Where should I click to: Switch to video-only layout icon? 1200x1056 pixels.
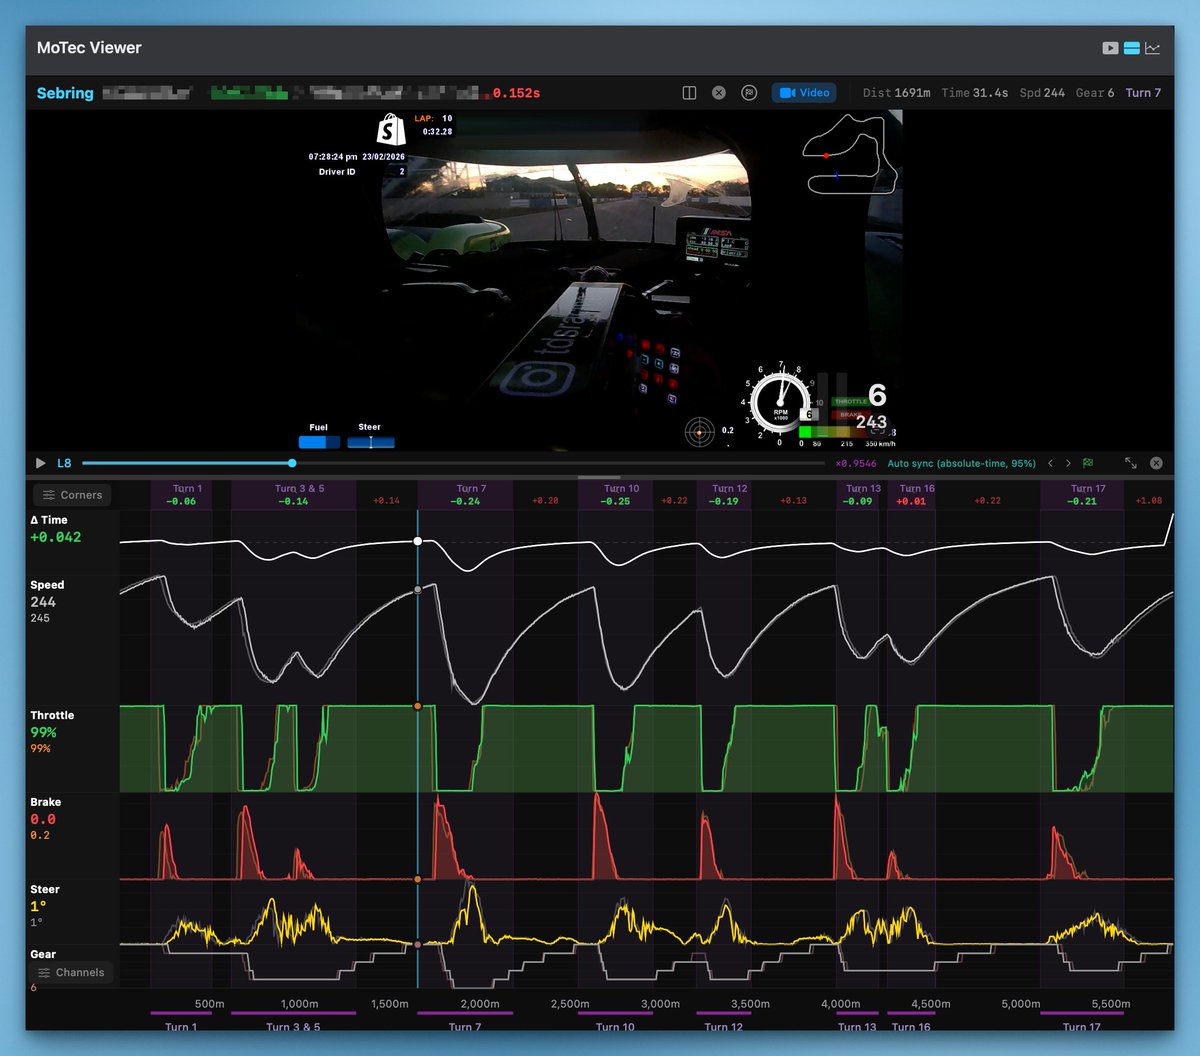pyautogui.click(x=1110, y=48)
